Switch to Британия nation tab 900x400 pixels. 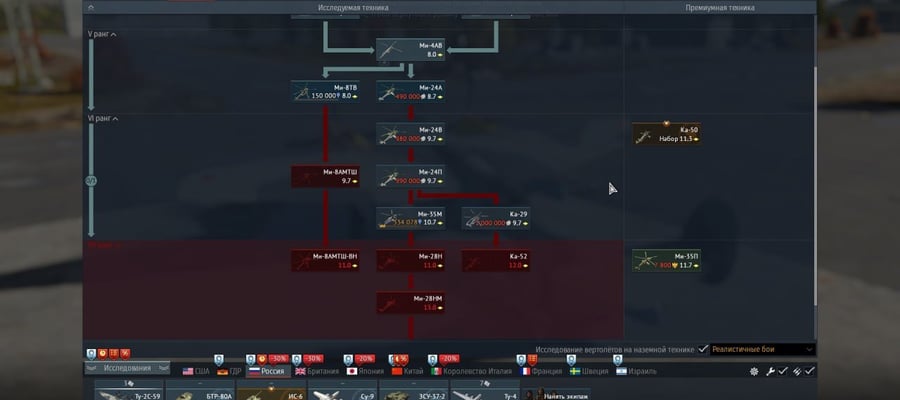click(317, 371)
